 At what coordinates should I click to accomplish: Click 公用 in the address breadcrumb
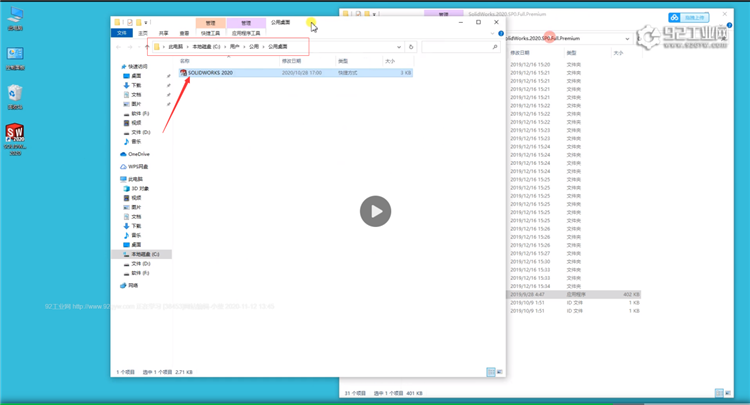[254, 47]
